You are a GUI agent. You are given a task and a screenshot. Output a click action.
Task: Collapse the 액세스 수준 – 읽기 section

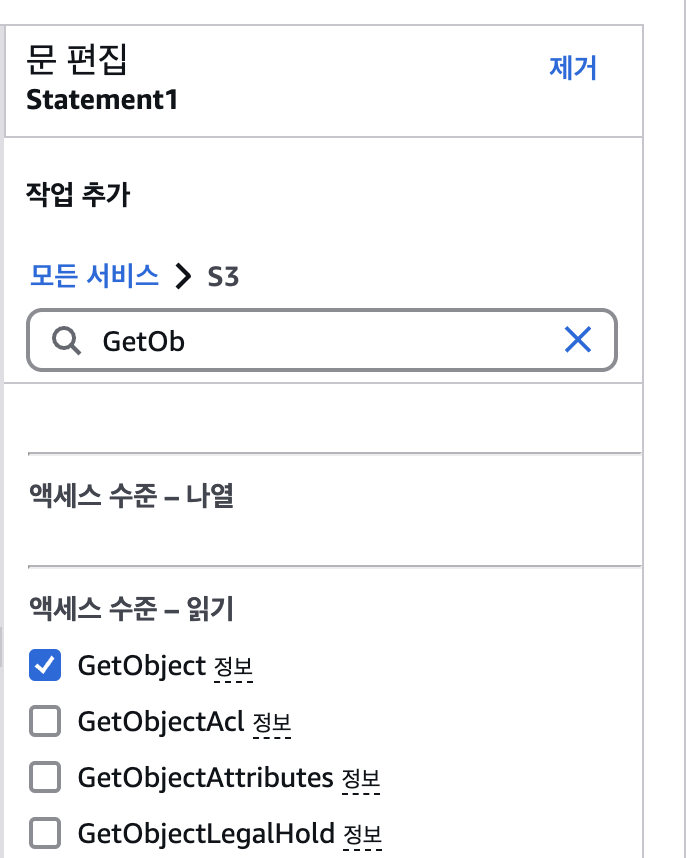coord(131,608)
